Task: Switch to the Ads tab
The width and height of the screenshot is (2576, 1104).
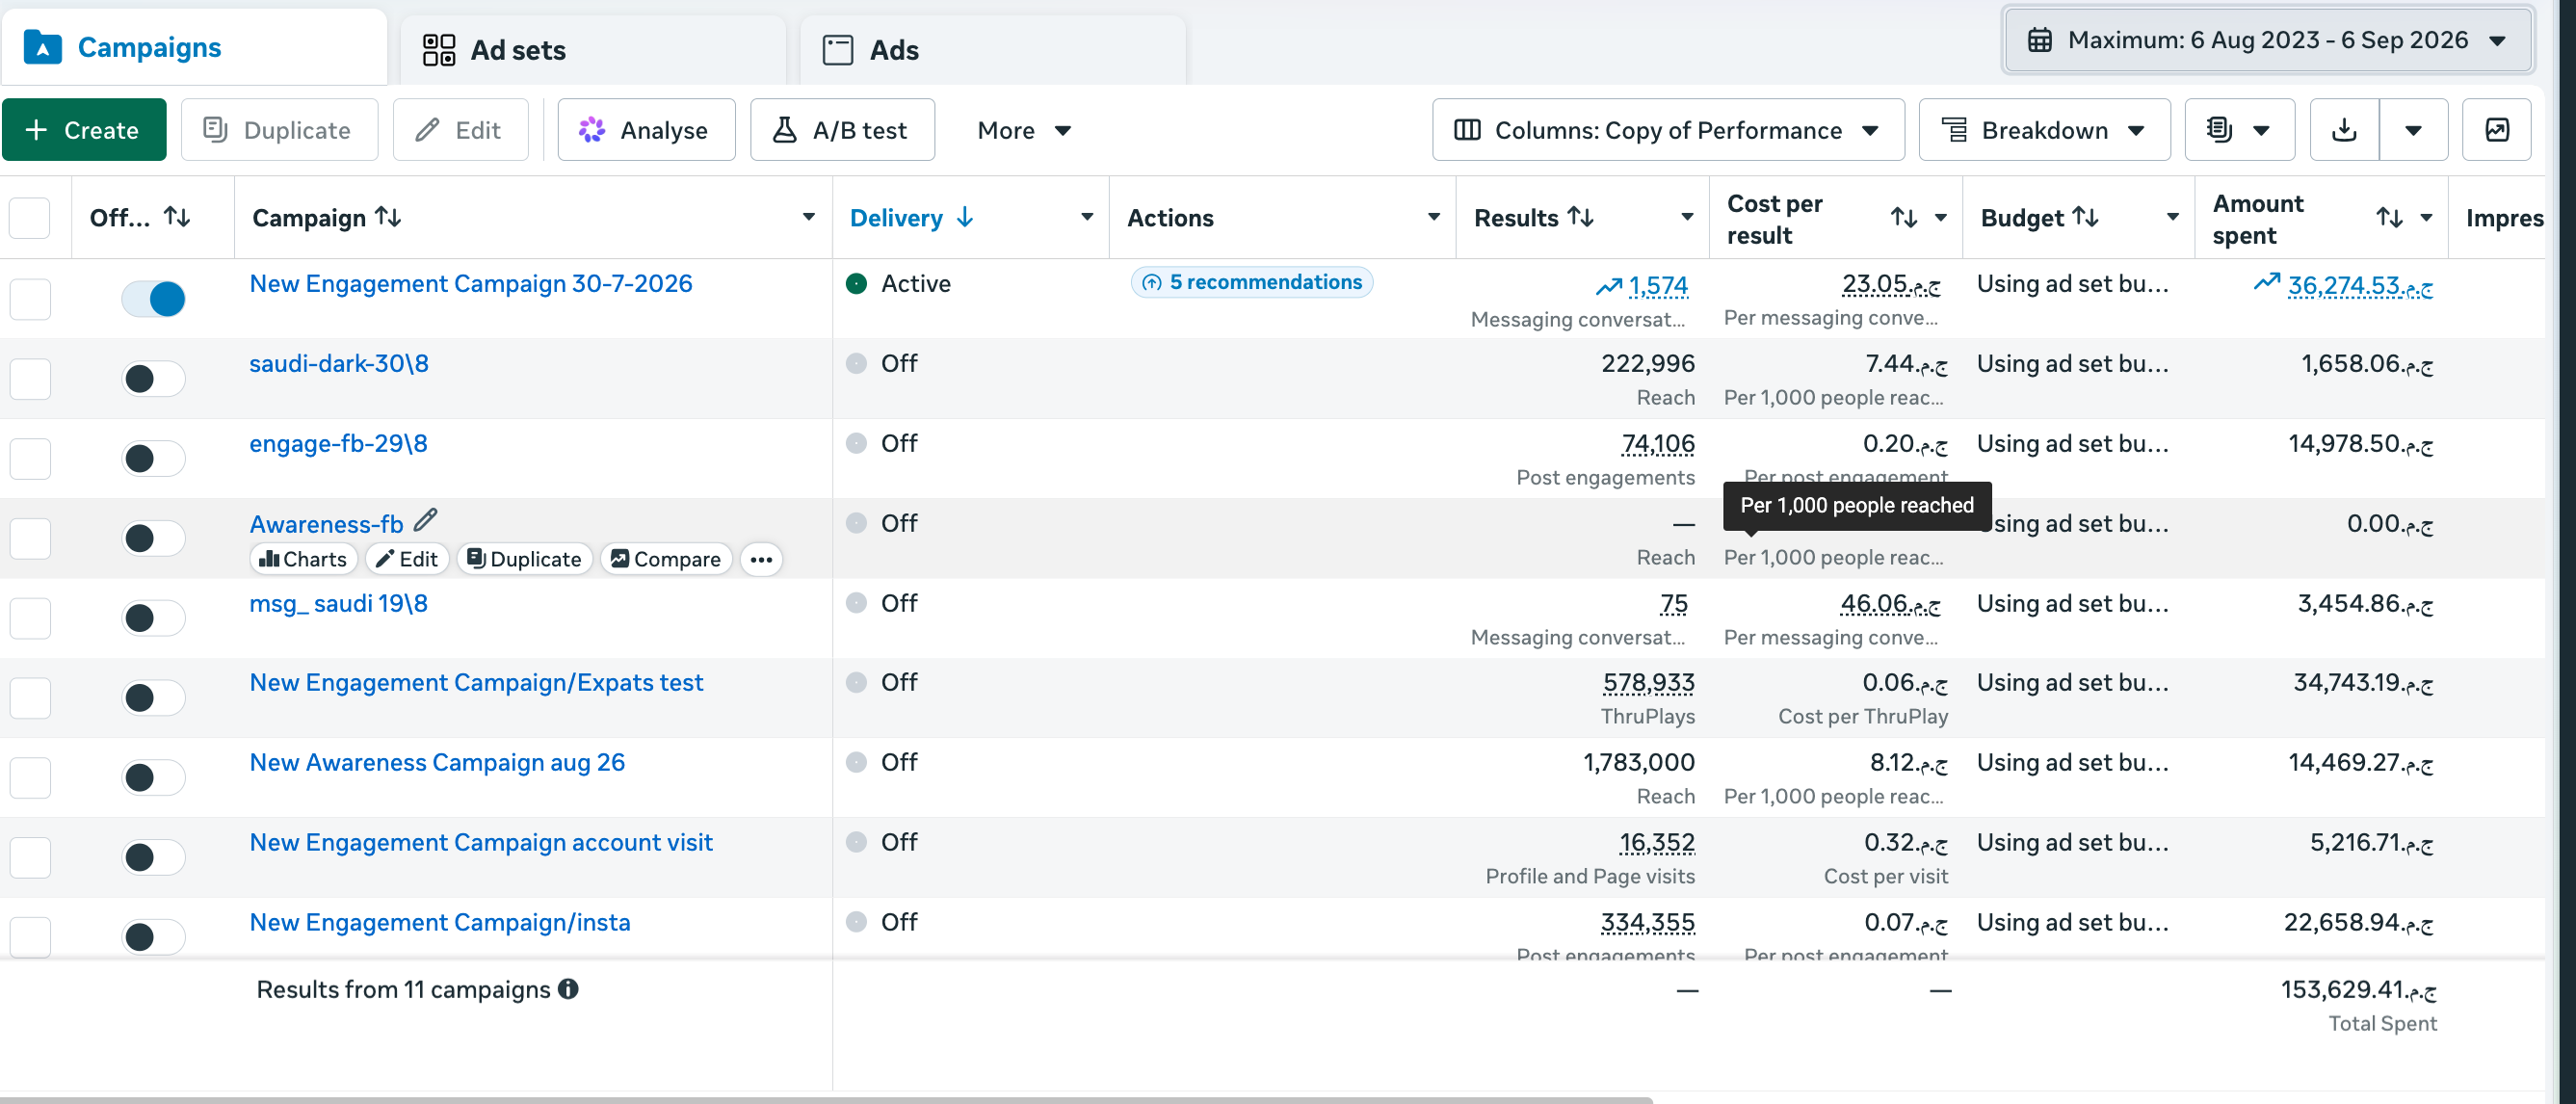Action: [x=993, y=50]
